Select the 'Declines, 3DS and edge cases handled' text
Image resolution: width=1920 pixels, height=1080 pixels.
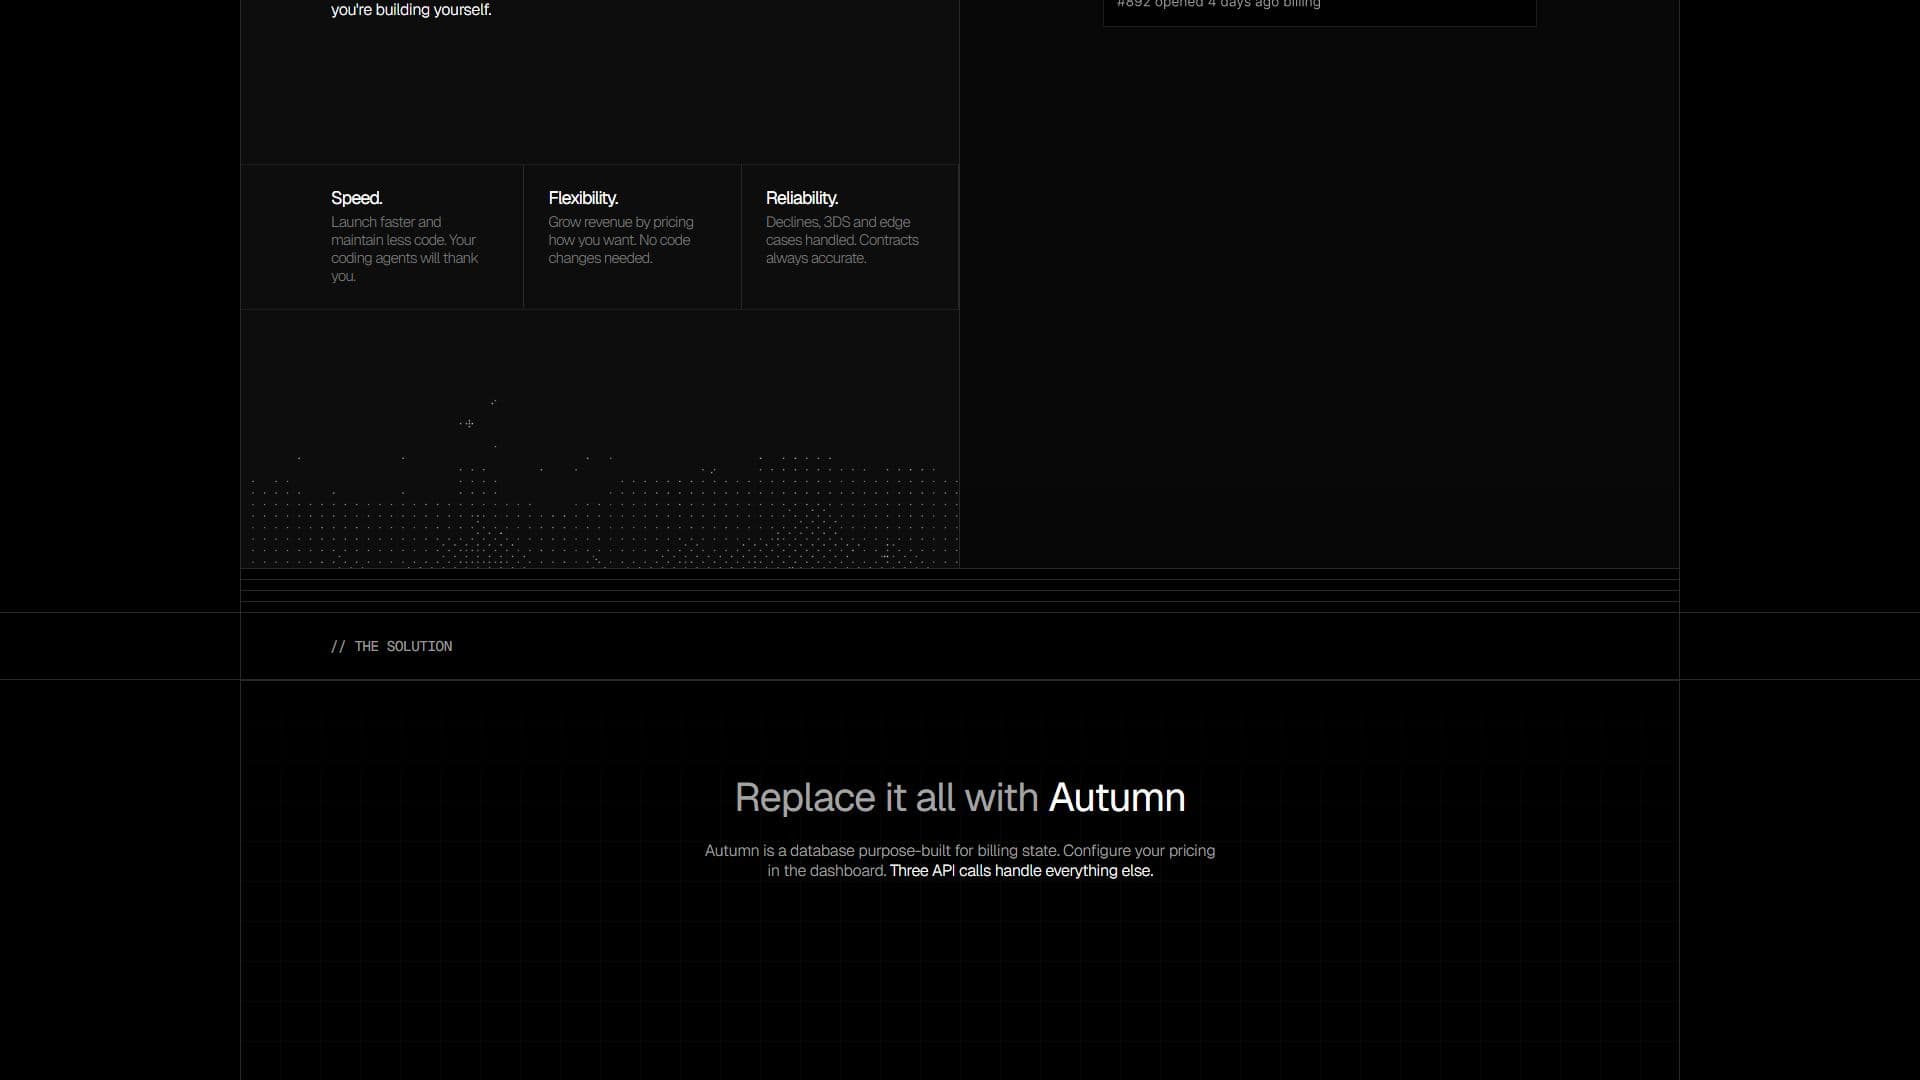tap(842, 240)
